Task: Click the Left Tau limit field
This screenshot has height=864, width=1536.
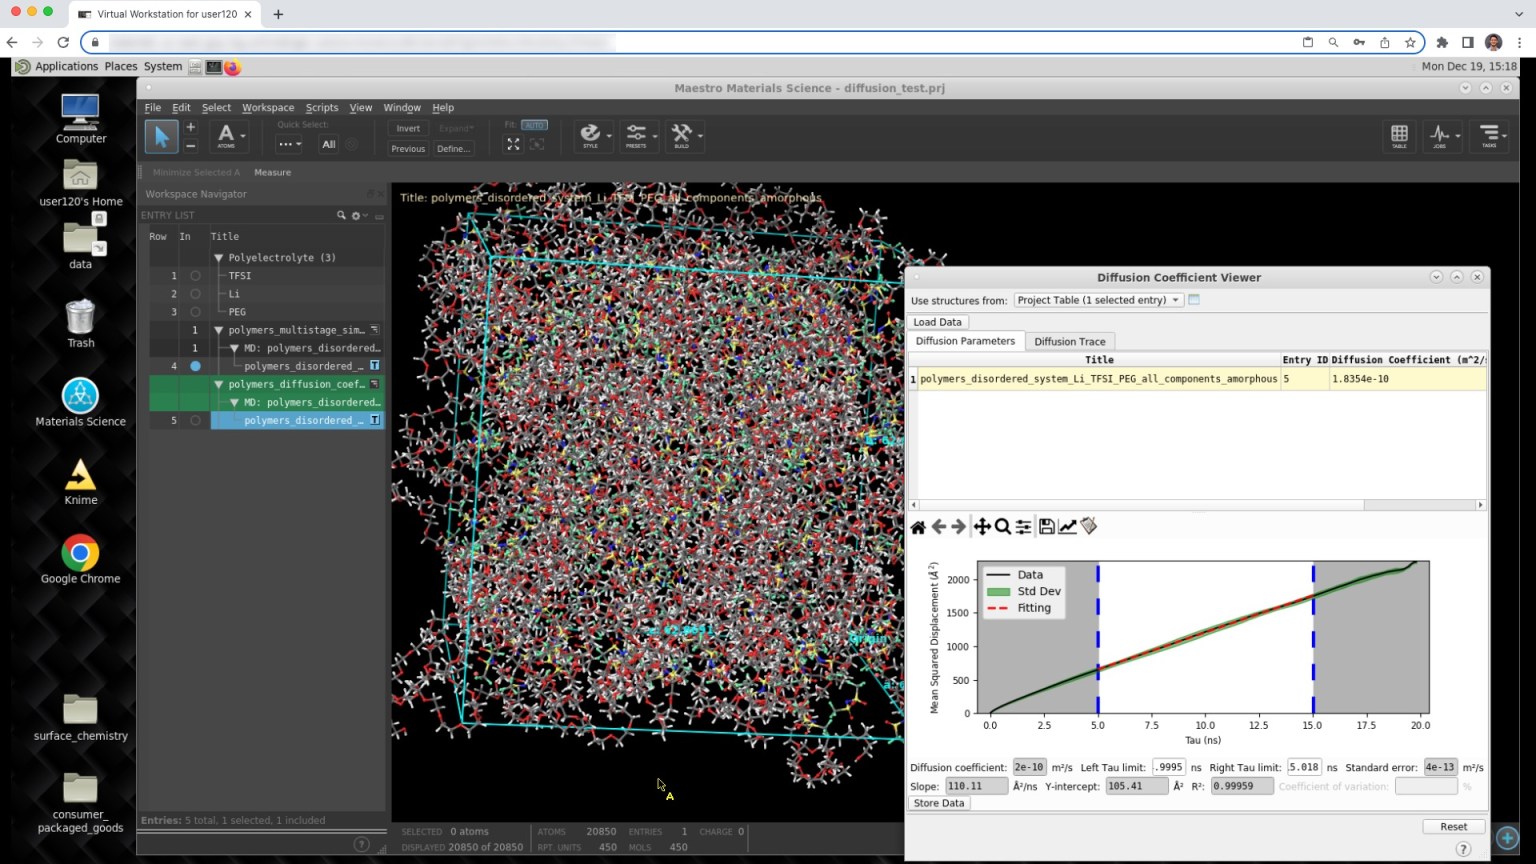Action: pyautogui.click(x=1168, y=767)
